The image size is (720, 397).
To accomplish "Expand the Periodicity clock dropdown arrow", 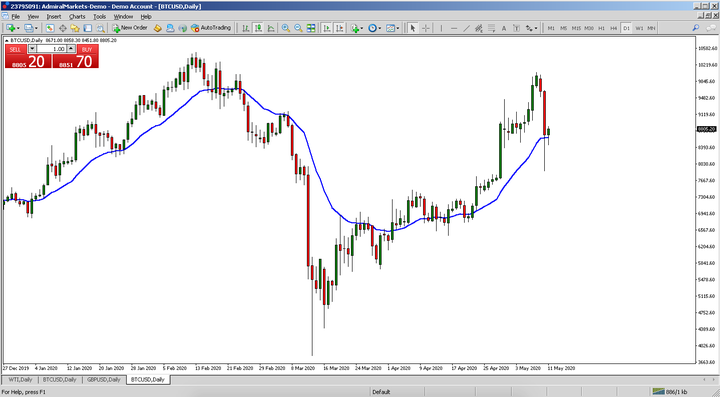I will click(x=380, y=28).
